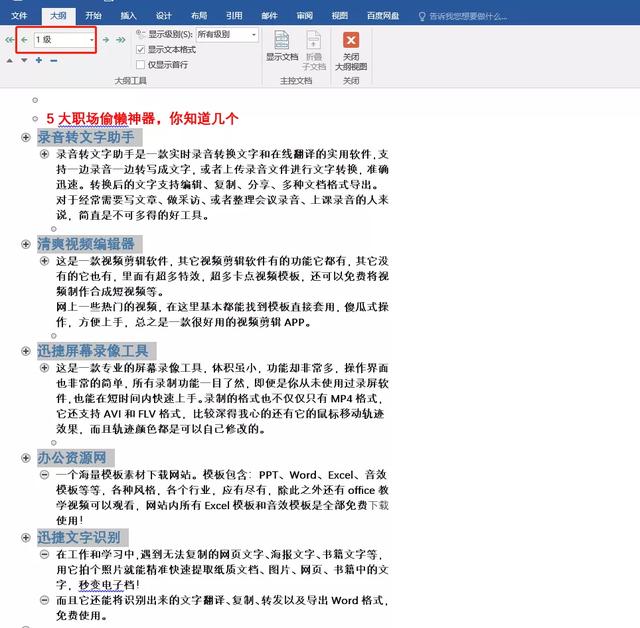Collapse selected item with minus icon
Screen dimensions: 640x628
click(x=53, y=60)
